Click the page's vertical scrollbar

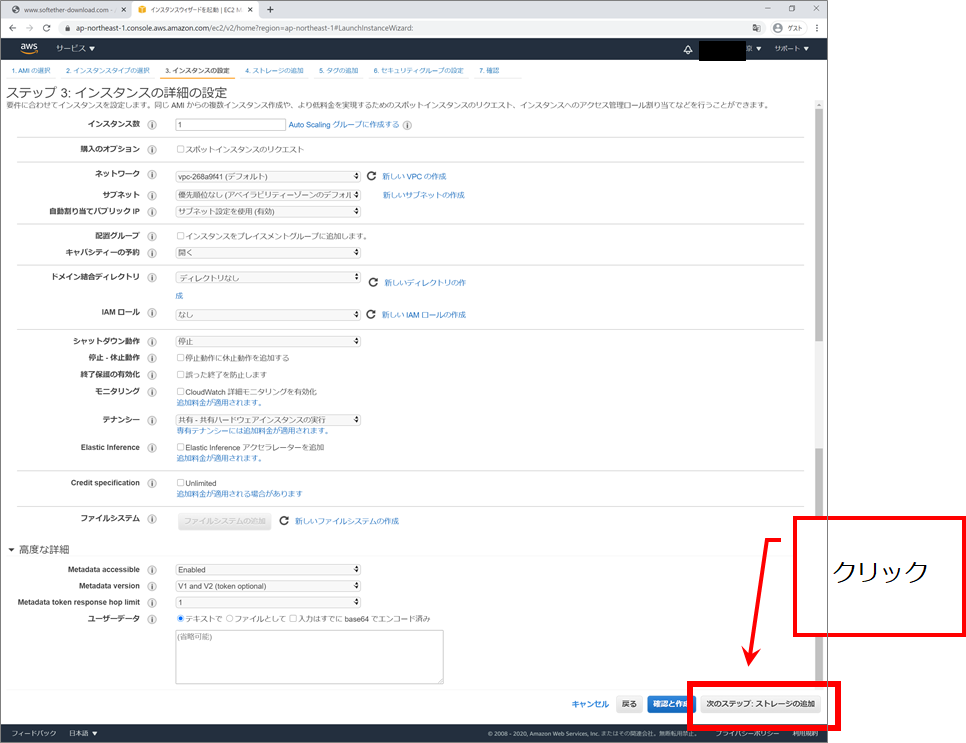[820, 300]
